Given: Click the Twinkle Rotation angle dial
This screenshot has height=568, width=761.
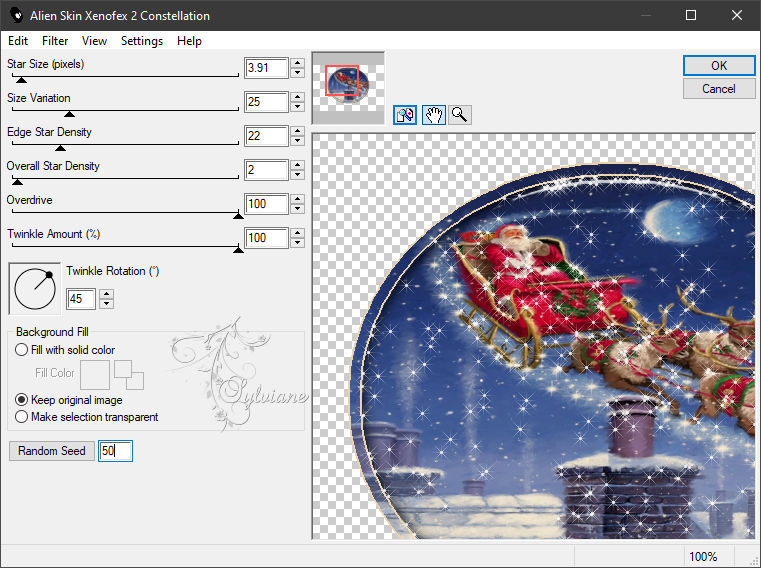Looking at the screenshot, I should [35, 288].
